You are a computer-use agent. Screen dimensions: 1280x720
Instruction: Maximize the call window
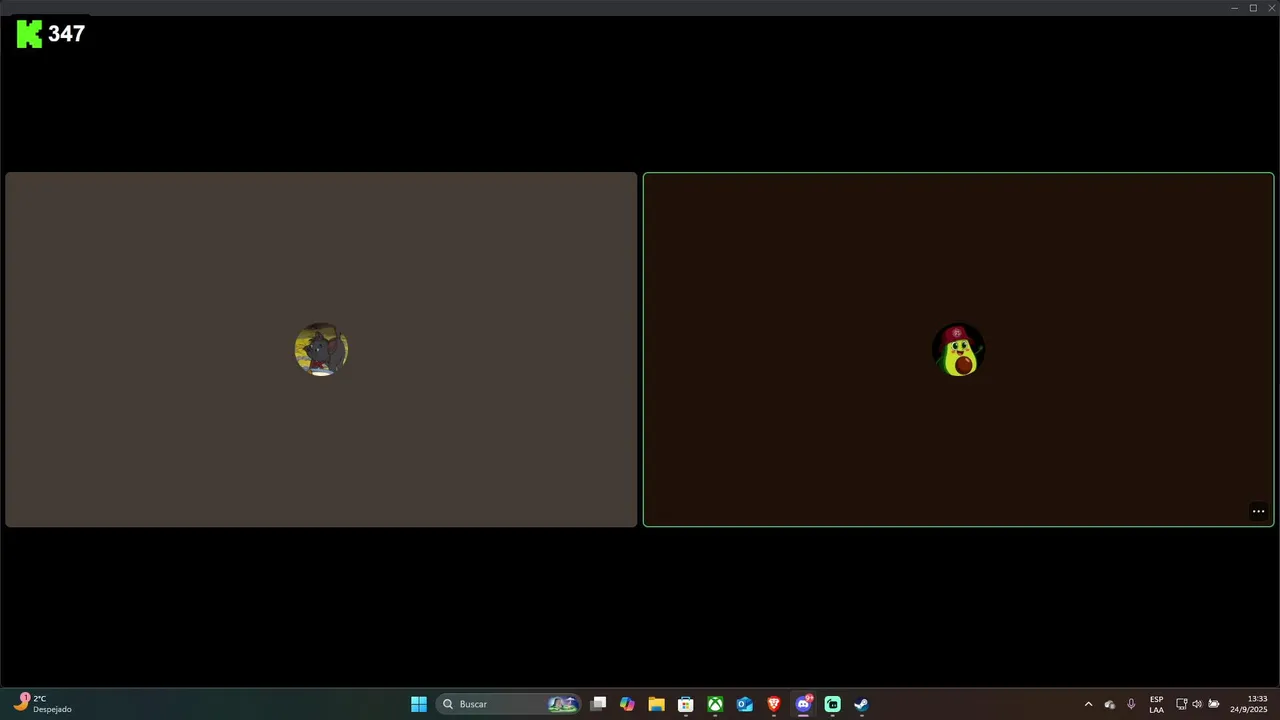click(x=1253, y=8)
